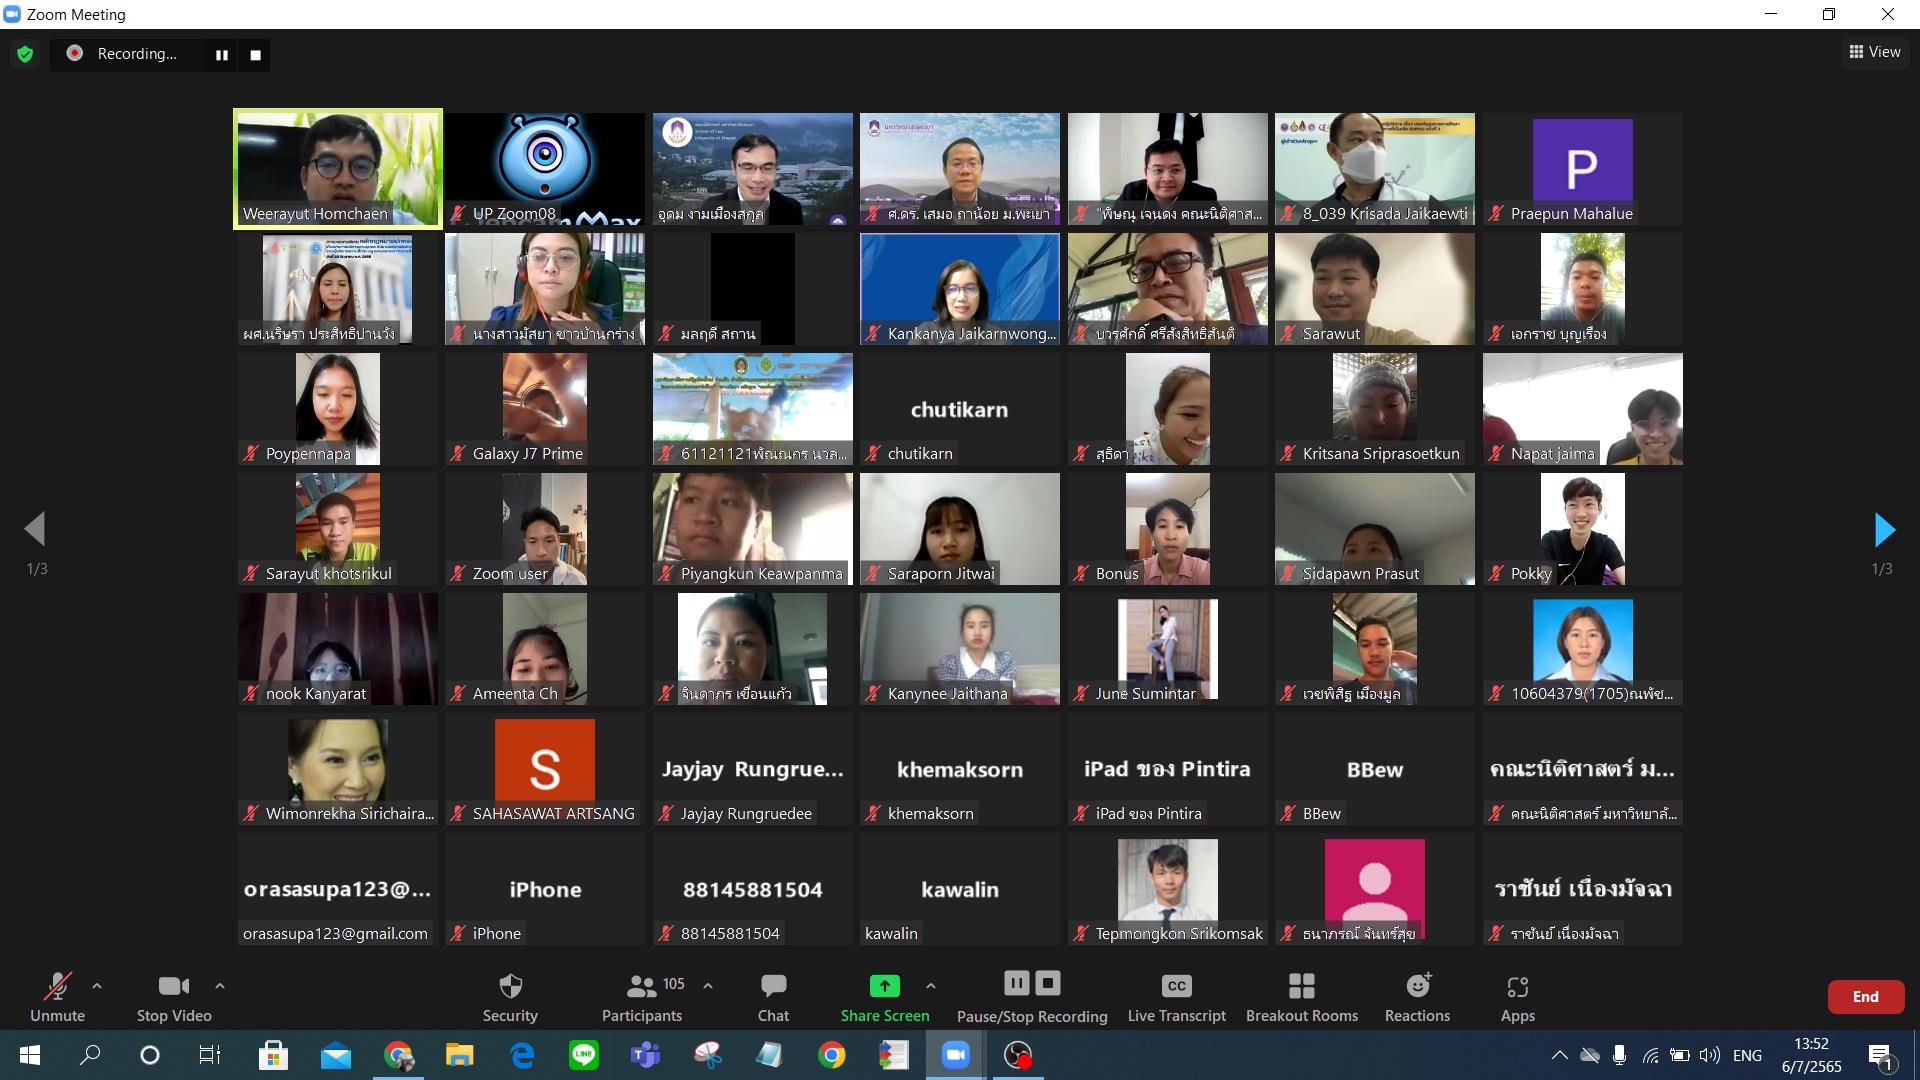Open the Reactions menu

click(x=1417, y=998)
